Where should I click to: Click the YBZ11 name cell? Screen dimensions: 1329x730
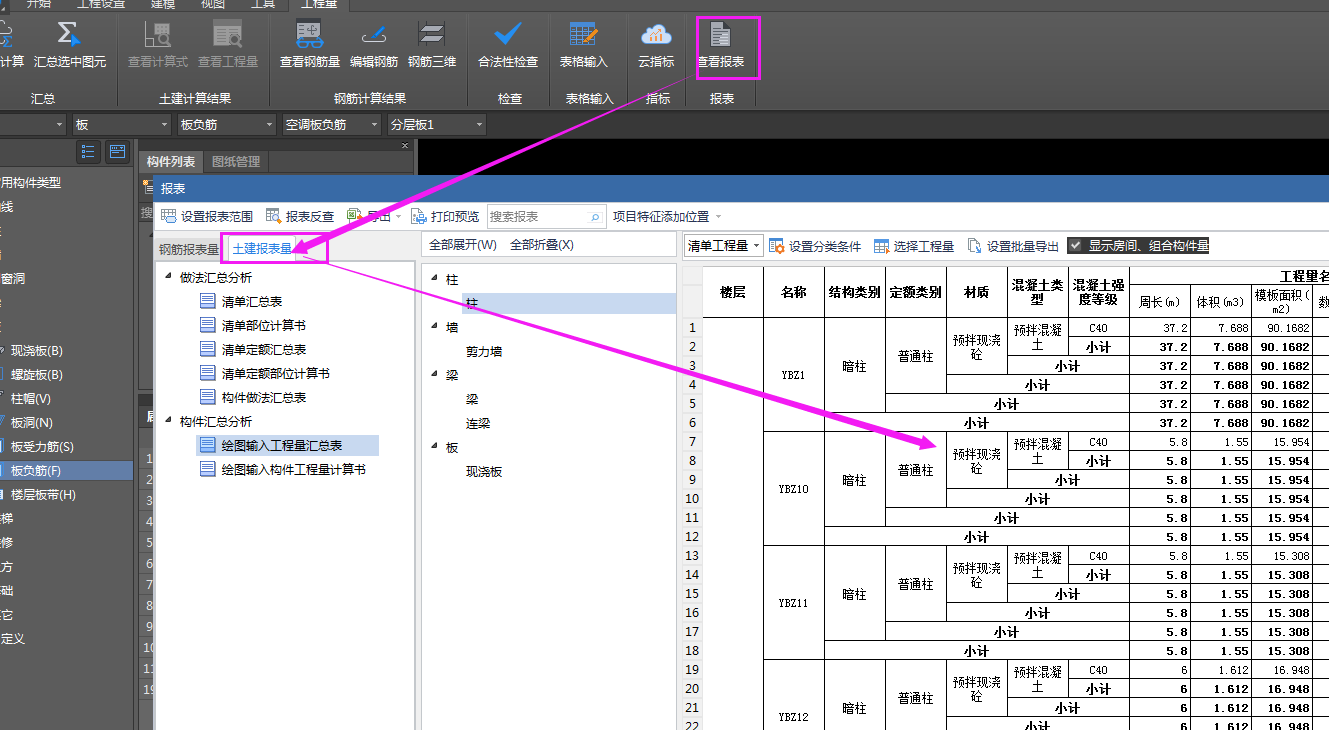point(794,603)
